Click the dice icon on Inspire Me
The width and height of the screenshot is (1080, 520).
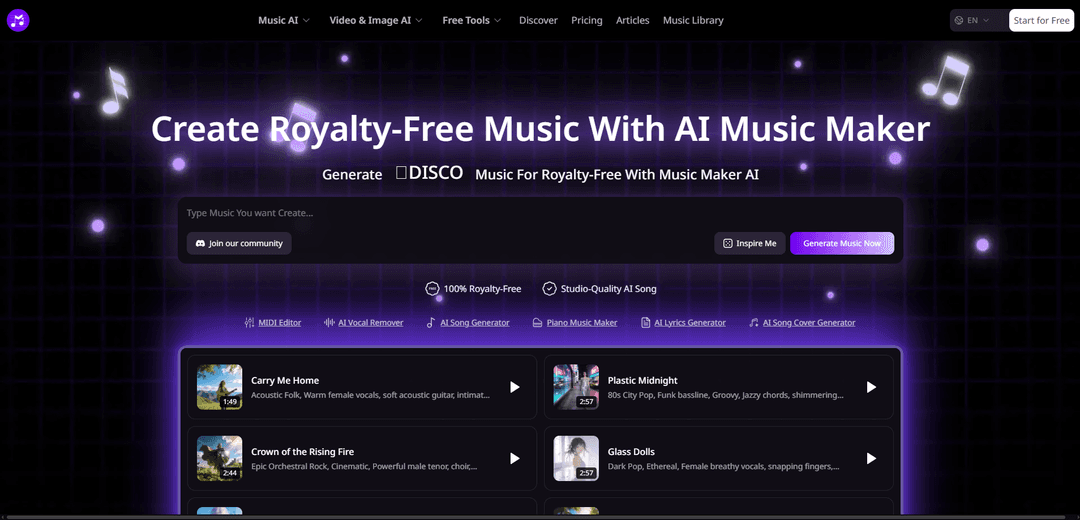[727, 243]
